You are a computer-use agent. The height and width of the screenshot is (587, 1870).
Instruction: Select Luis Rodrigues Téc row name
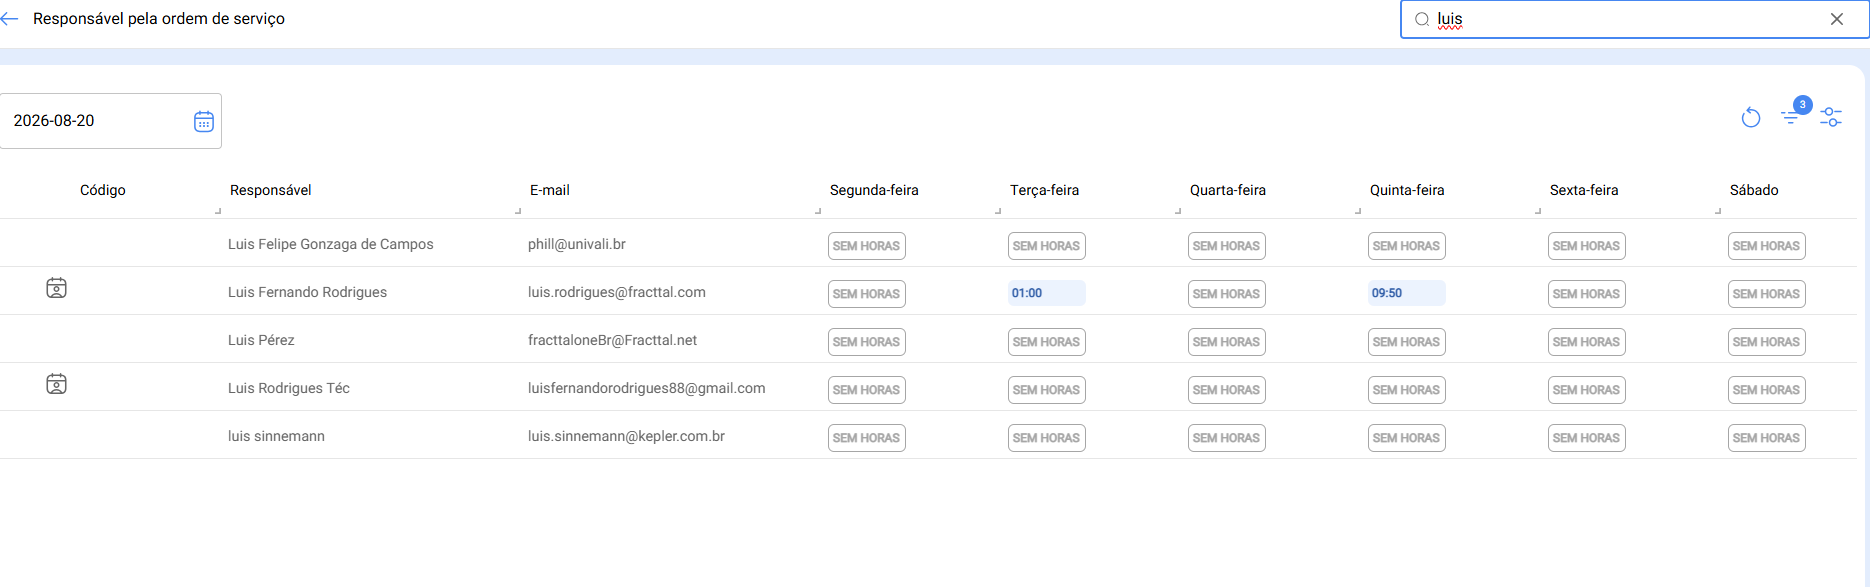coord(289,388)
